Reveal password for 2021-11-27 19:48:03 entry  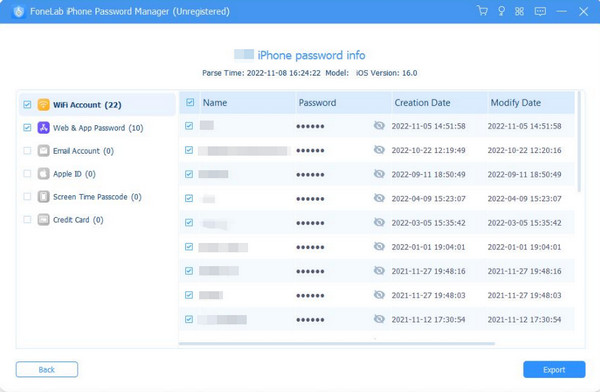pos(379,295)
